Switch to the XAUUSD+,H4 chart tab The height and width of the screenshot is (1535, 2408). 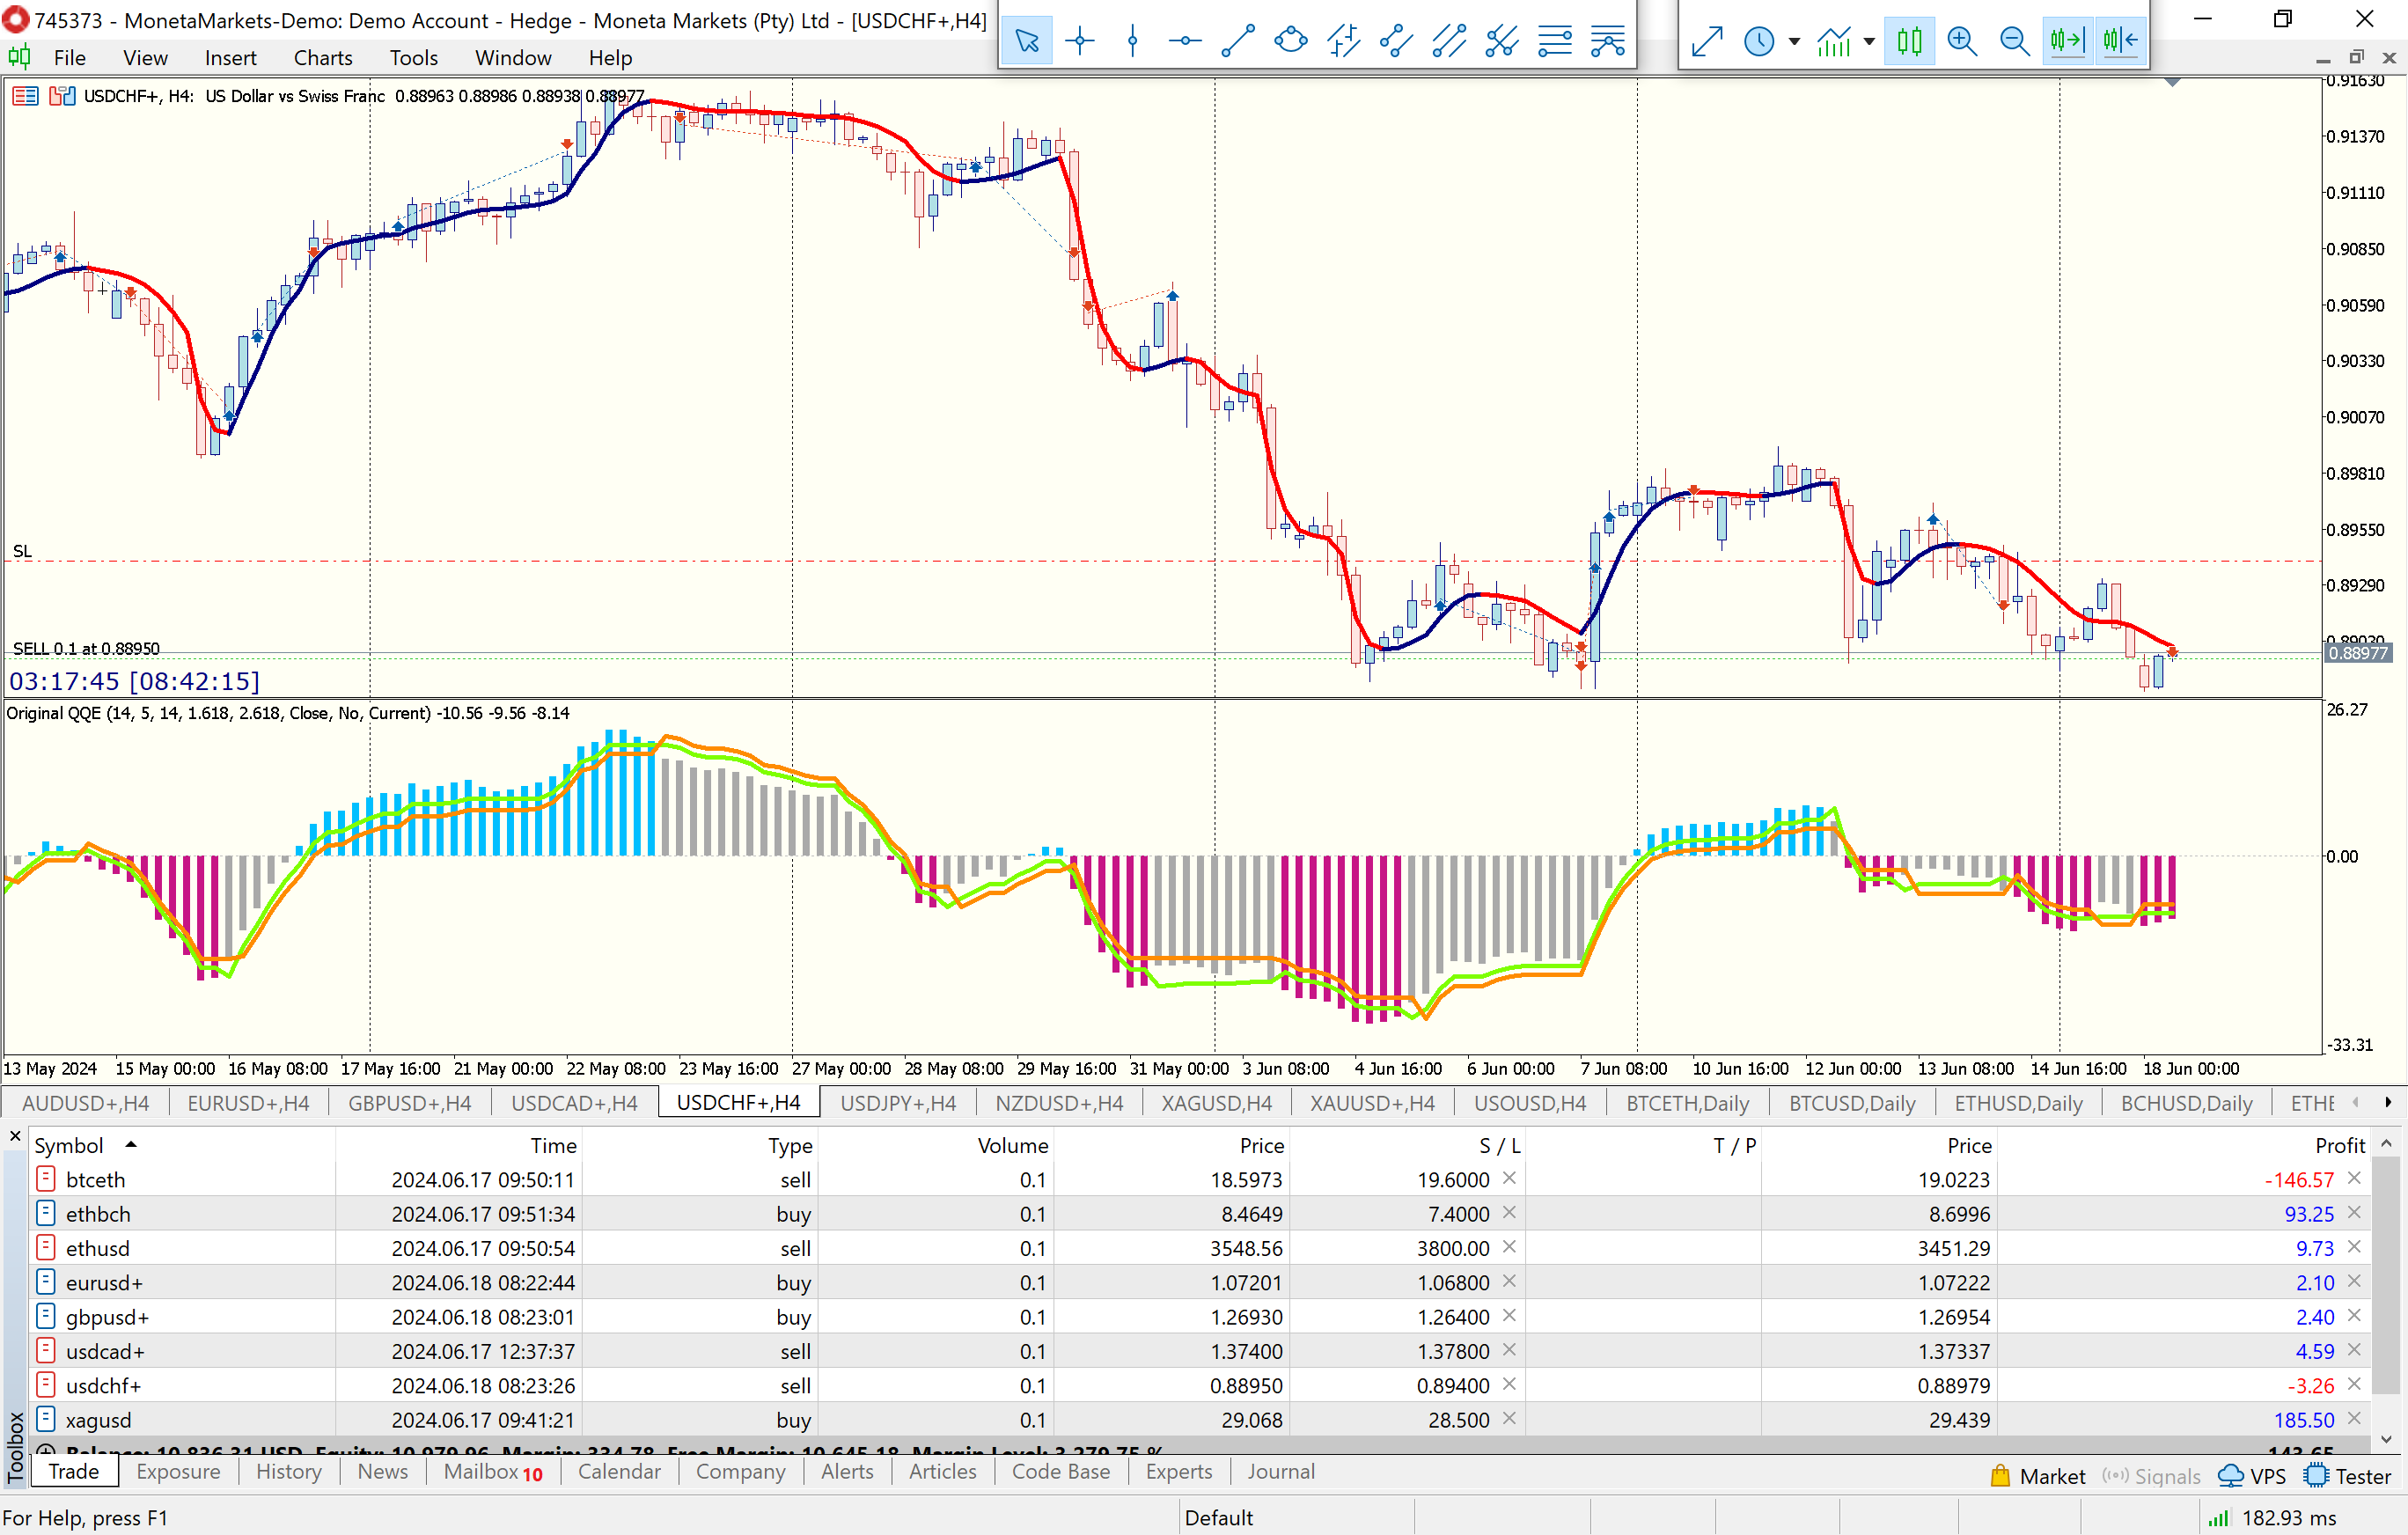click(x=1371, y=1103)
